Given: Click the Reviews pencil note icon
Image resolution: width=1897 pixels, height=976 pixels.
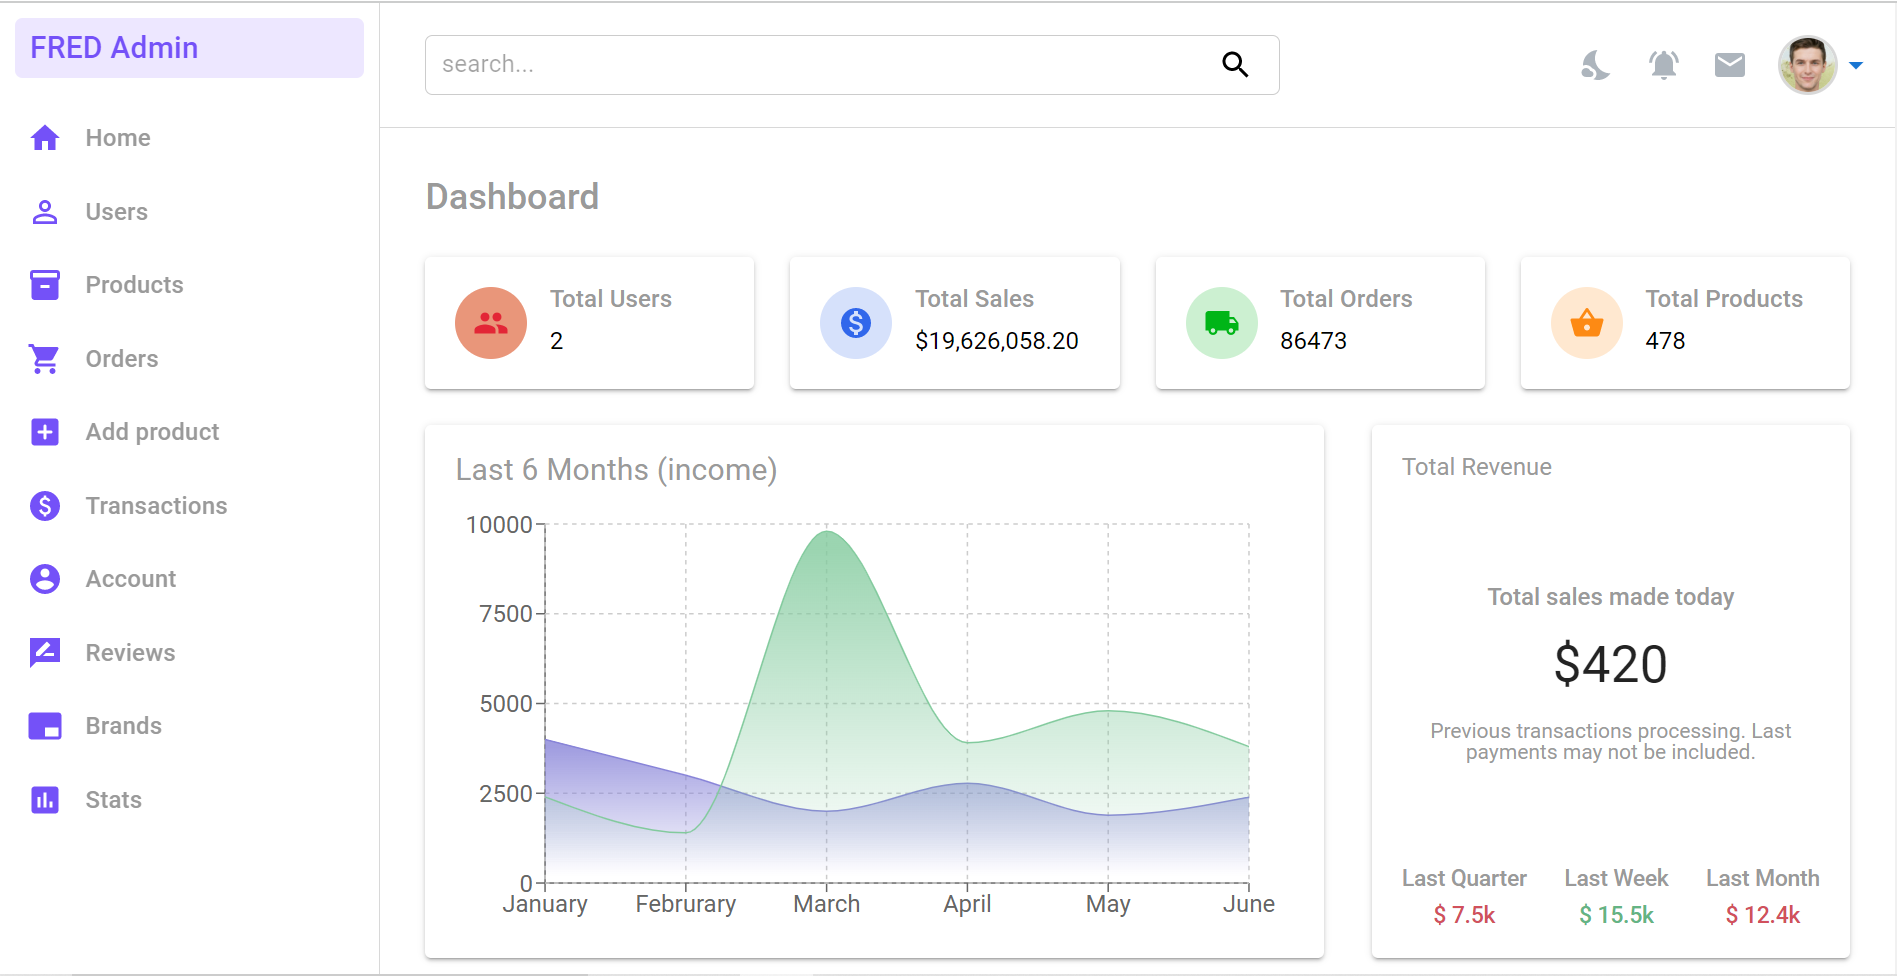Looking at the screenshot, I should (45, 653).
